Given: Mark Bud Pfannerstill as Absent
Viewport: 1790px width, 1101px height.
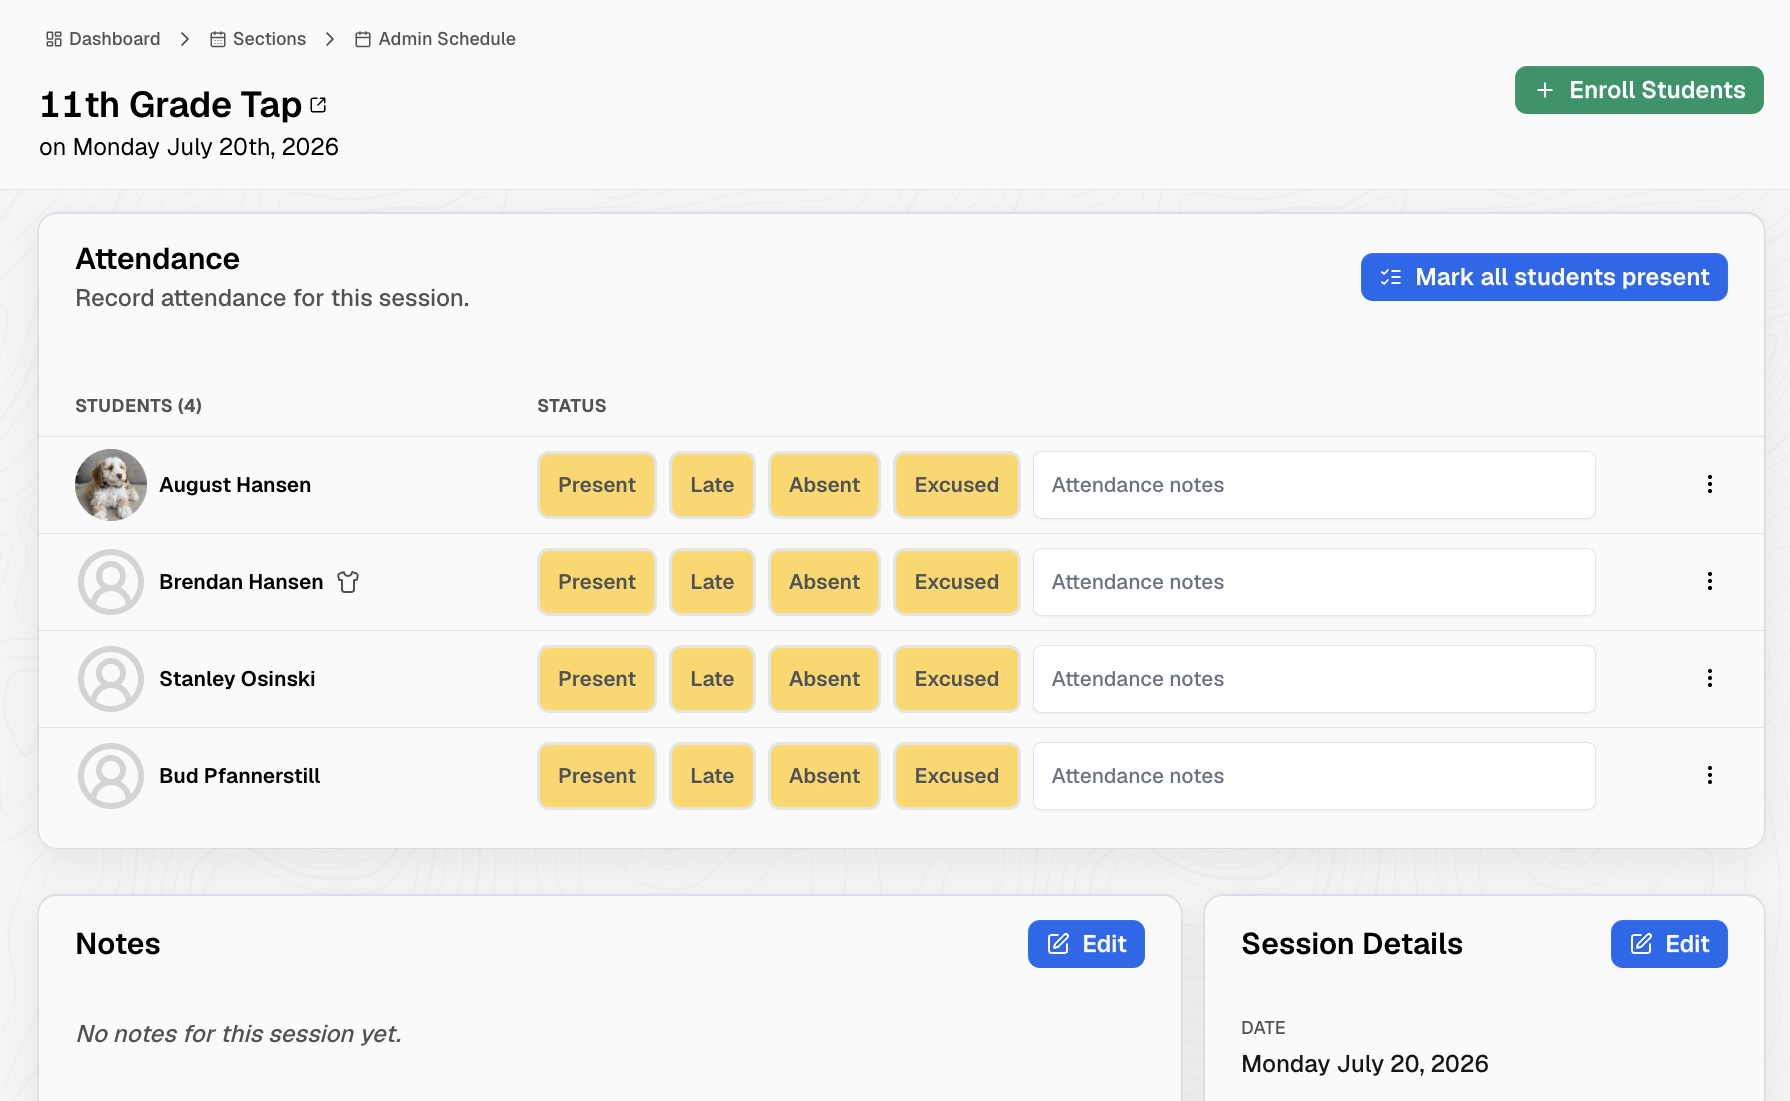Looking at the screenshot, I should click(x=824, y=776).
